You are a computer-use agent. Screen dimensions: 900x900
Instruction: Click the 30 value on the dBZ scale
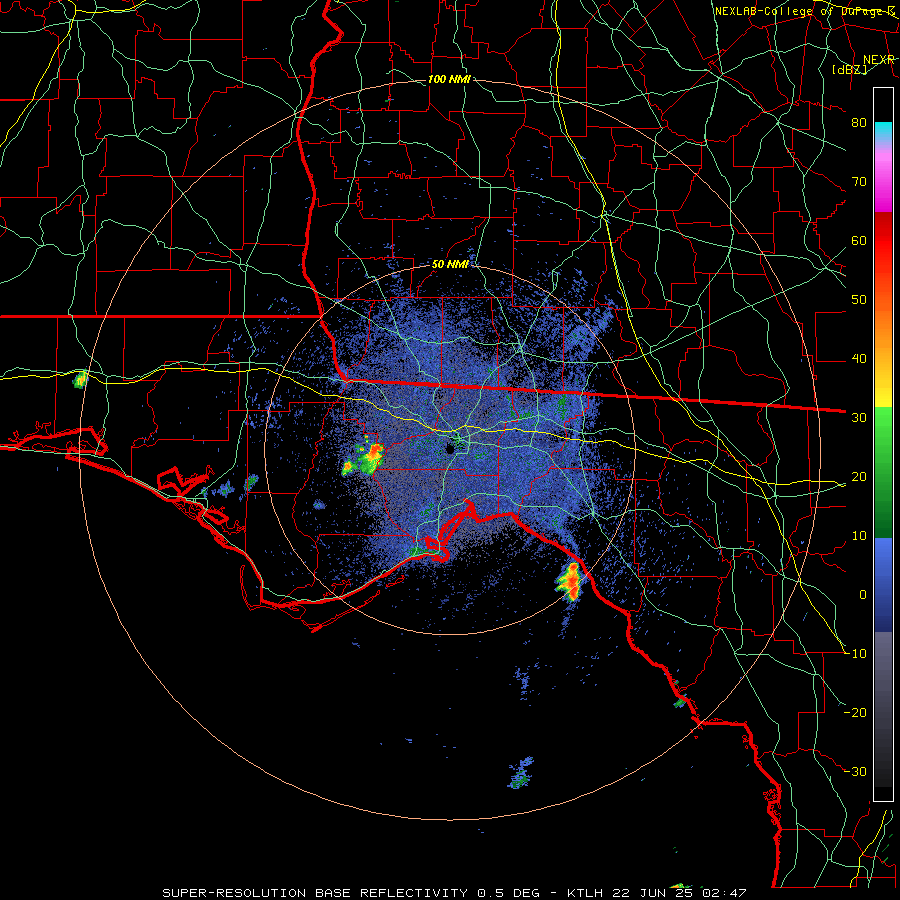tap(859, 418)
